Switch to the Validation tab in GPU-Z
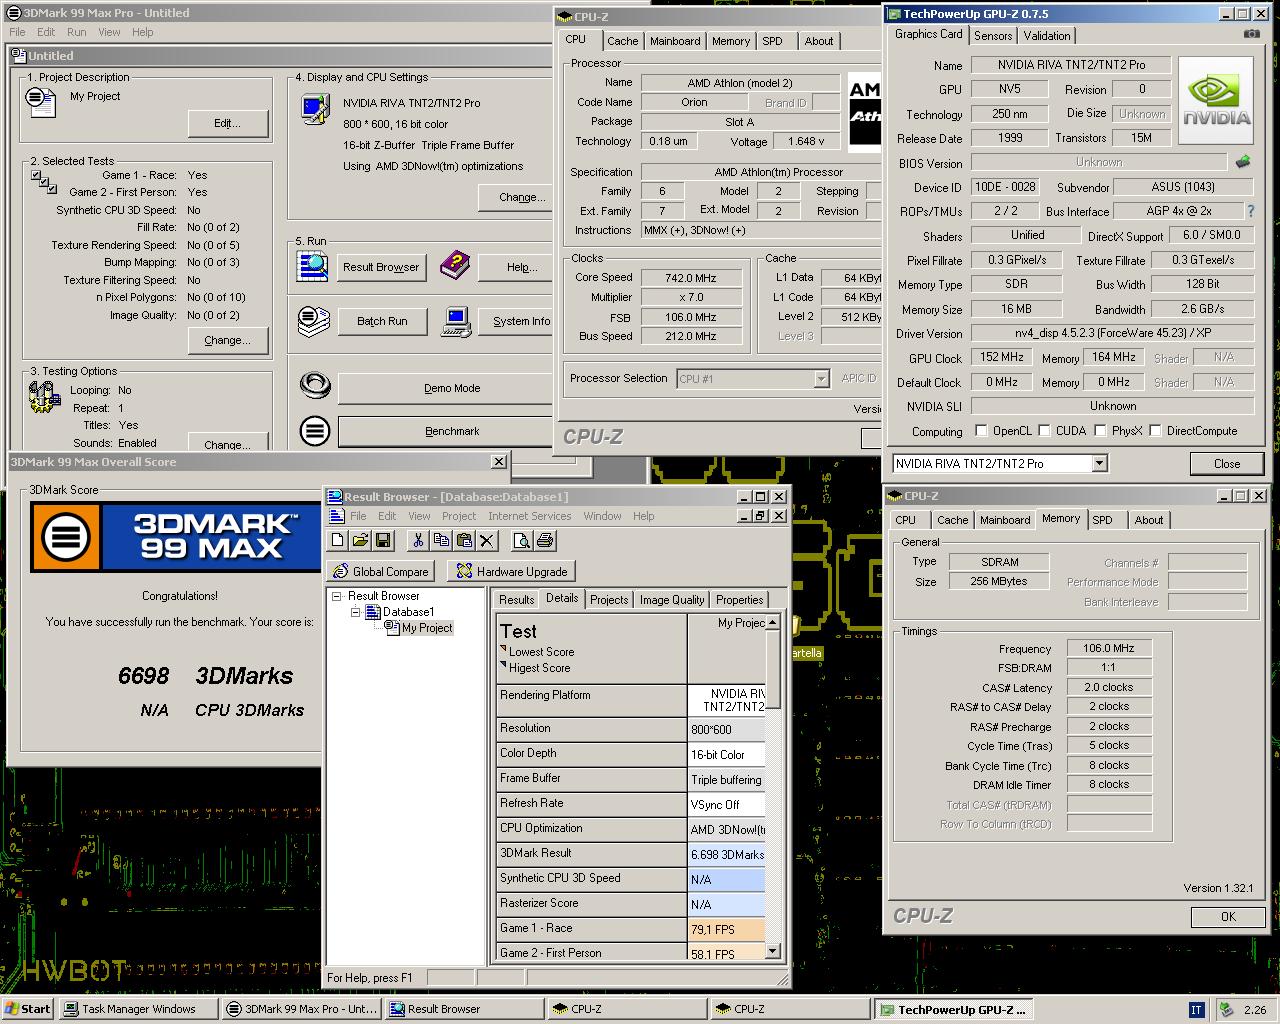The image size is (1280, 1024). [x=1047, y=35]
